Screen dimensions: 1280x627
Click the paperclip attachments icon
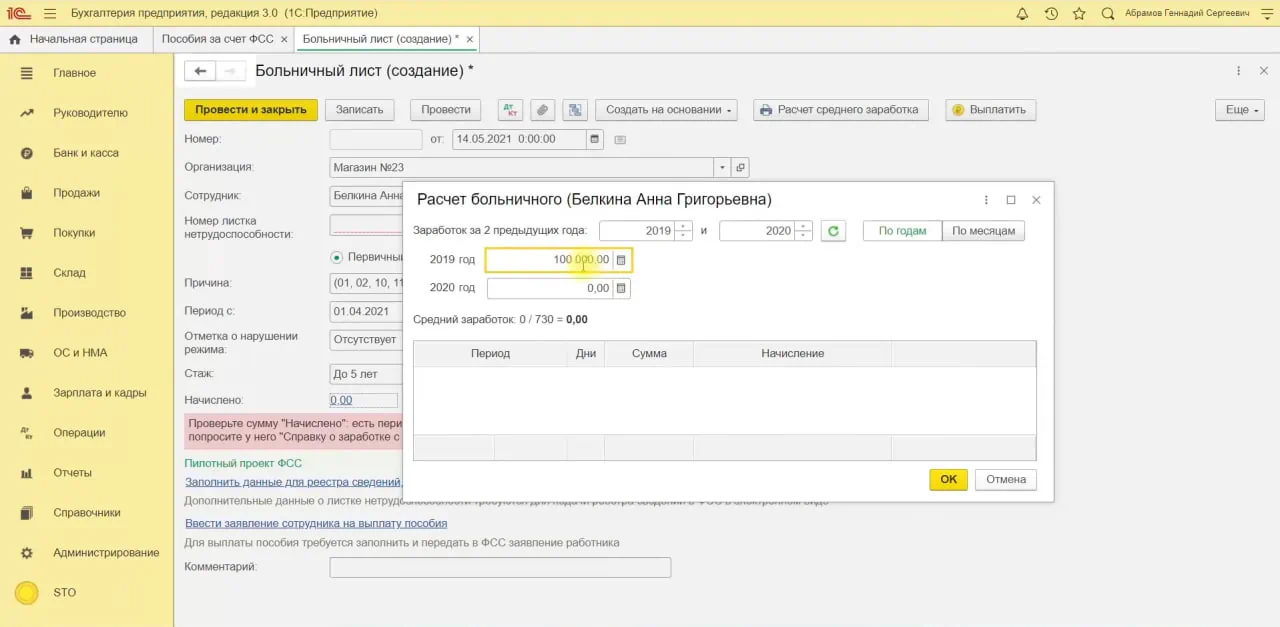click(541, 110)
